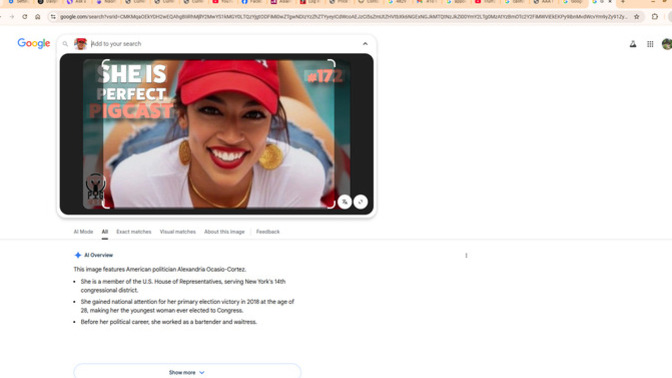Click the AI Overview heading
This screenshot has height=378, width=672.
pos(98,255)
